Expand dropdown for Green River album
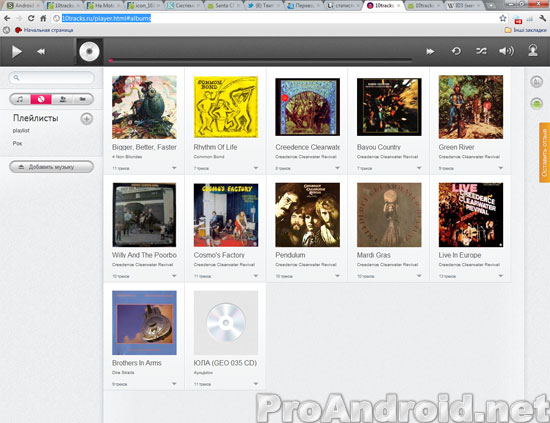 point(501,168)
